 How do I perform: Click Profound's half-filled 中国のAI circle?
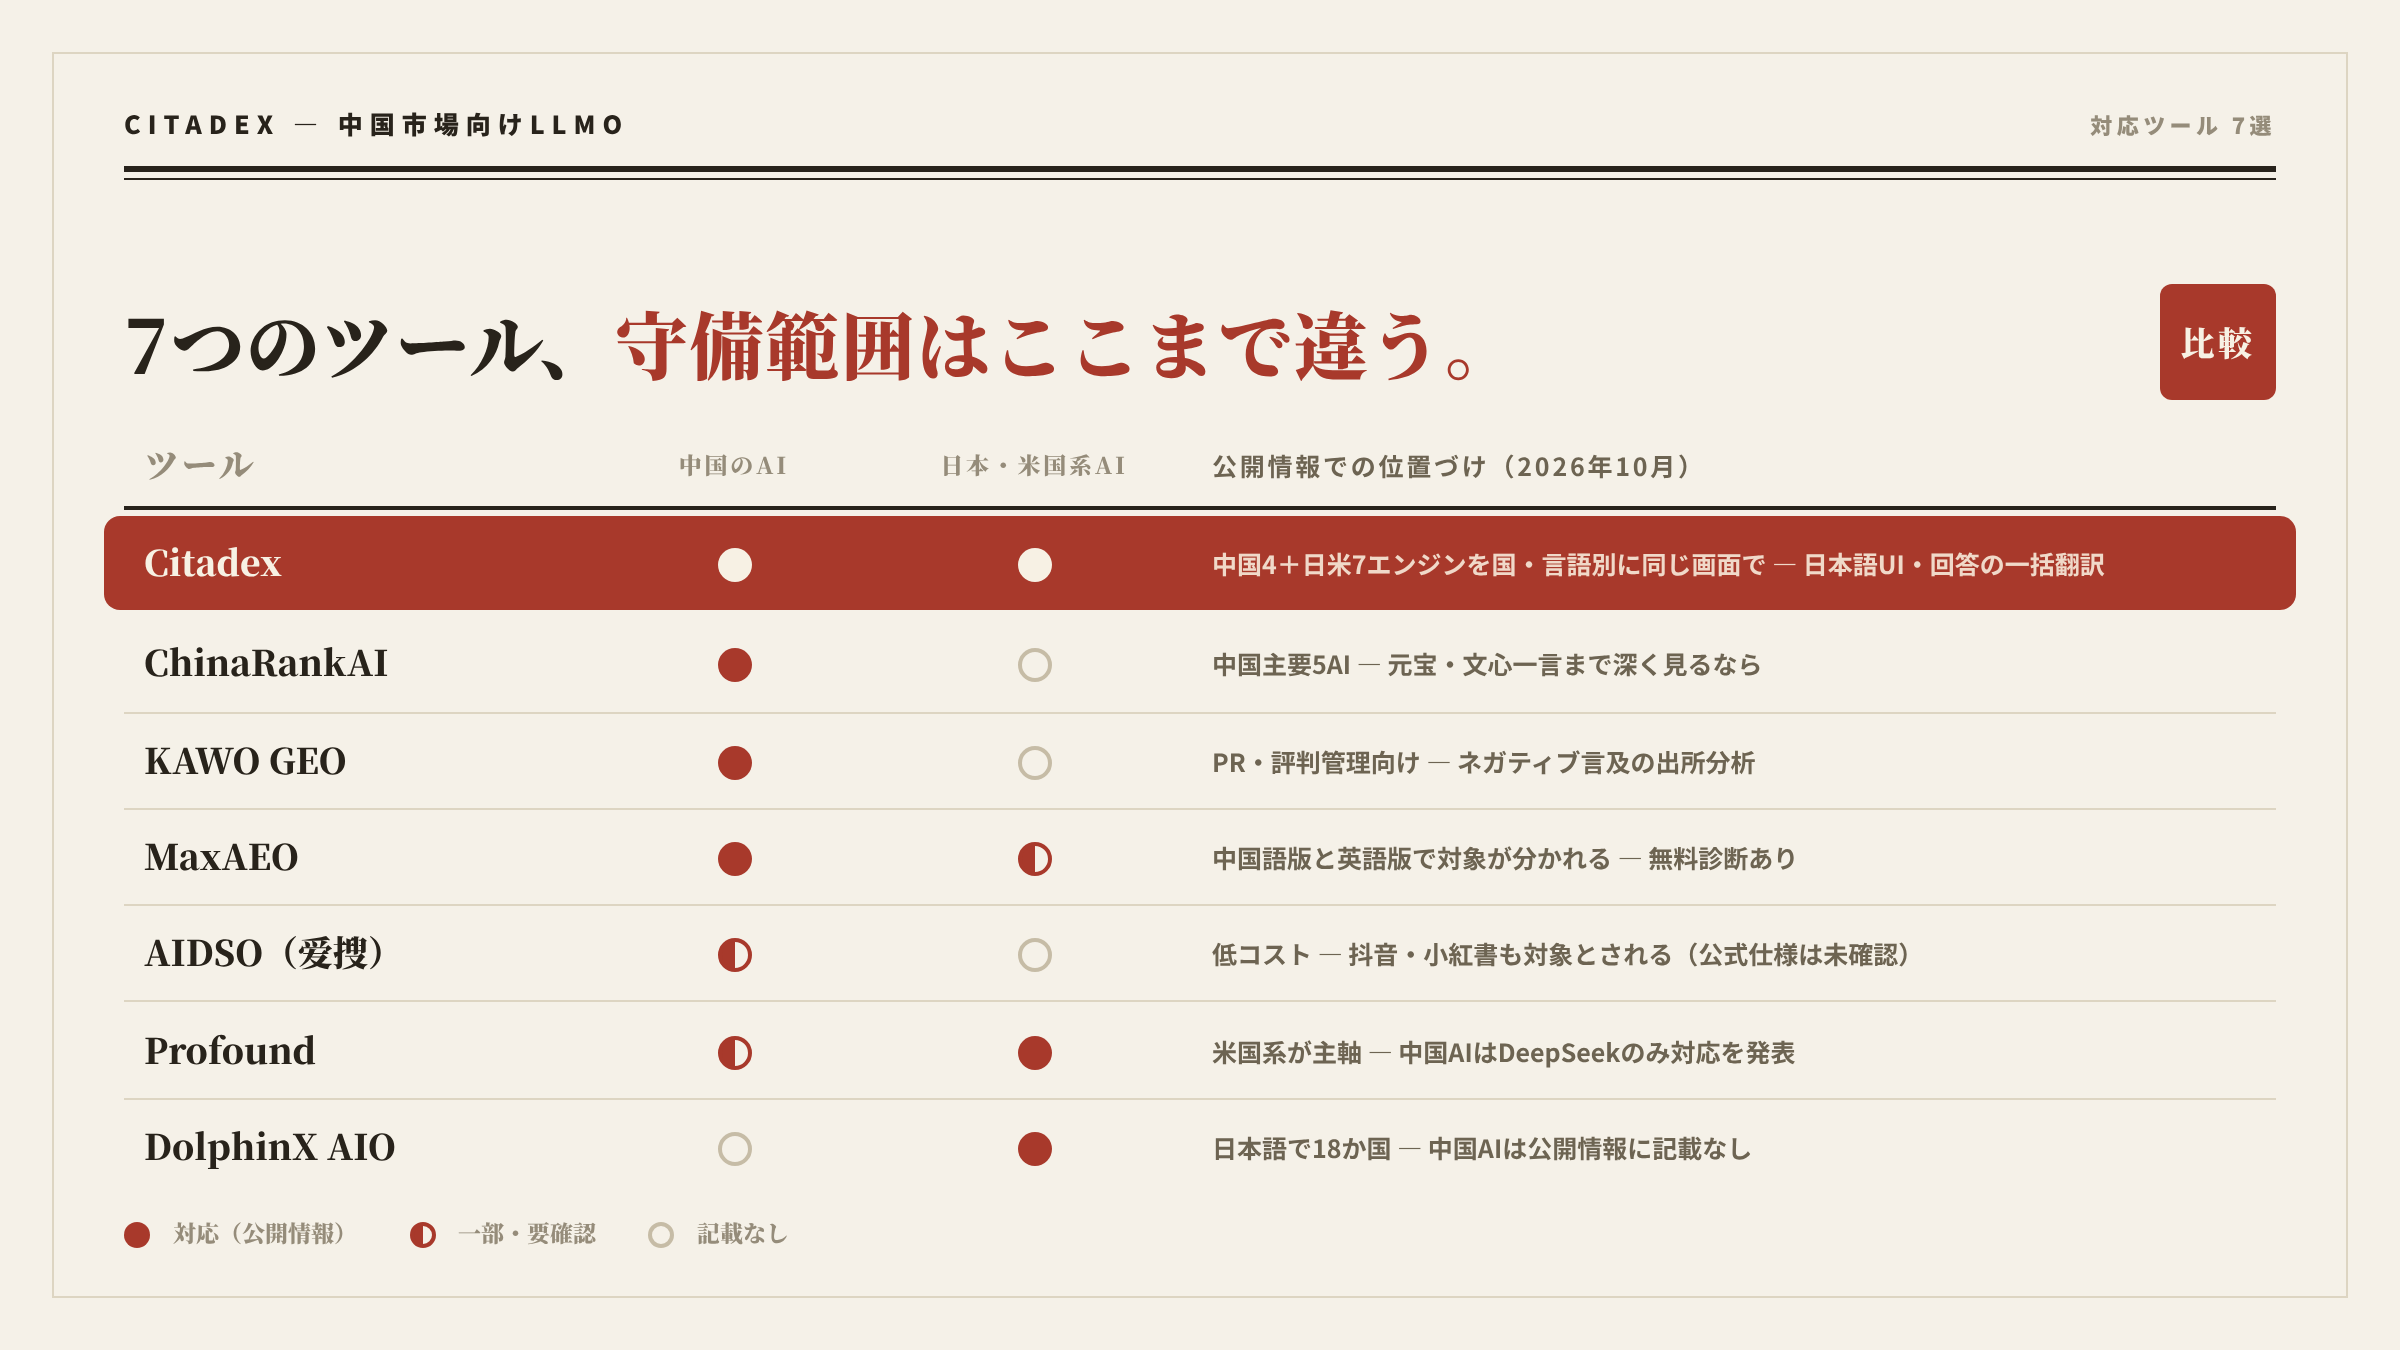735,1053
